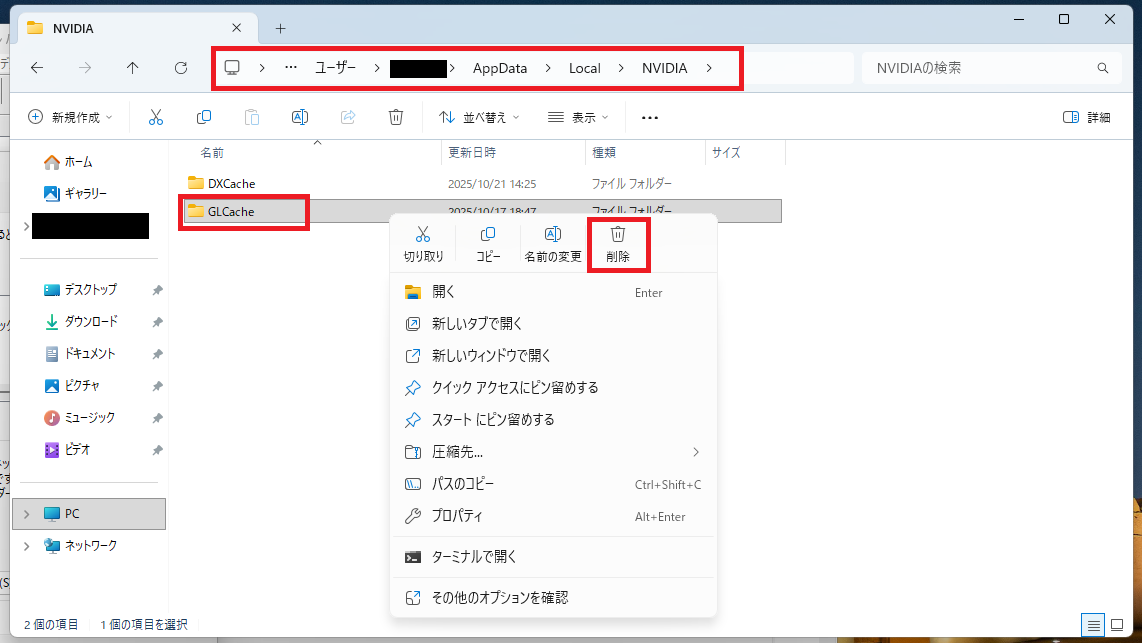Toggle the 詳細 details pane

click(1087, 117)
